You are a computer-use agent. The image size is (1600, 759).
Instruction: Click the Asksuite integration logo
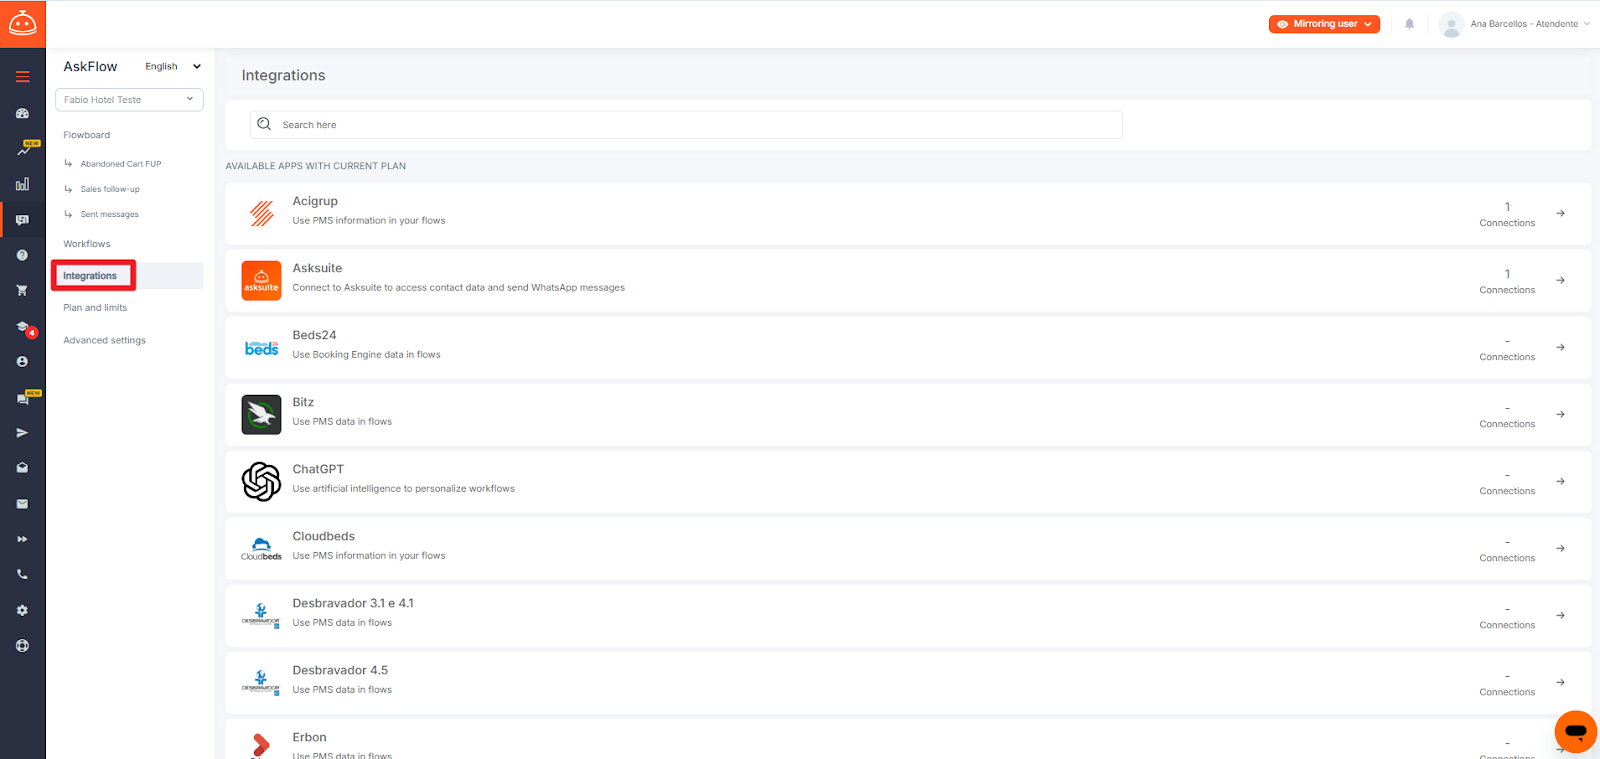pyautogui.click(x=261, y=280)
